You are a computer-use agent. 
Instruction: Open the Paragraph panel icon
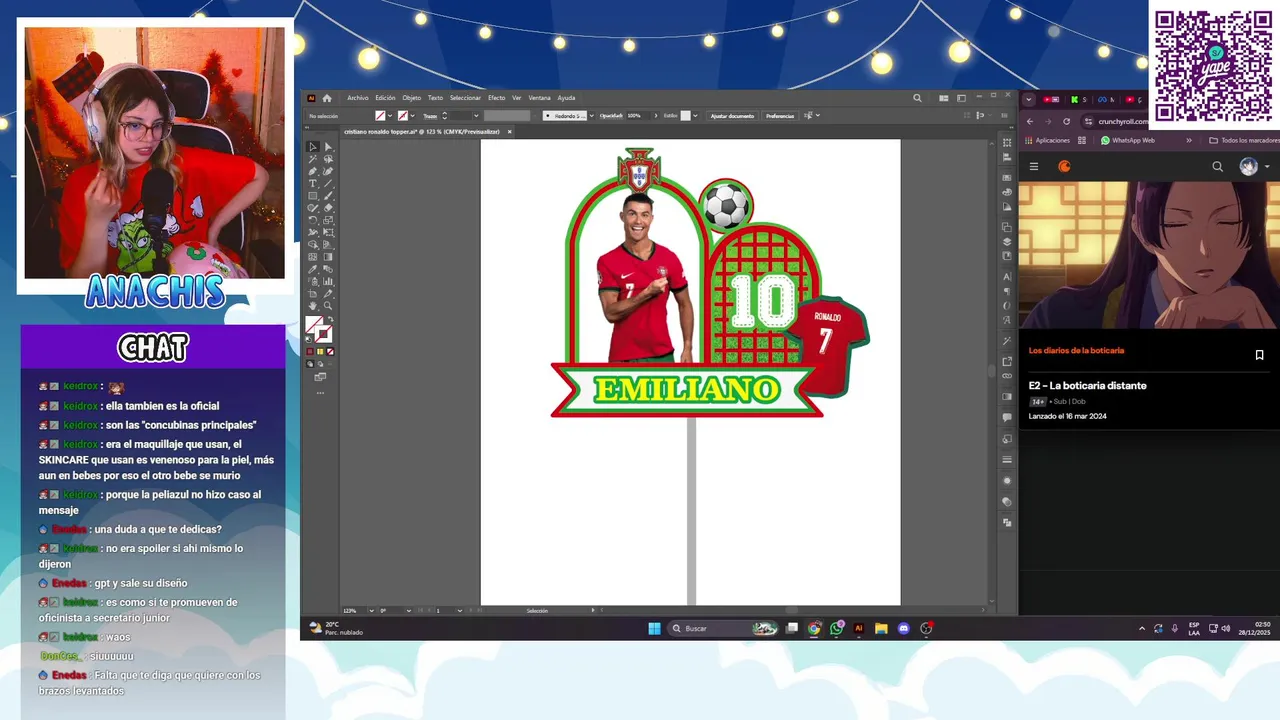(1007, 291)
